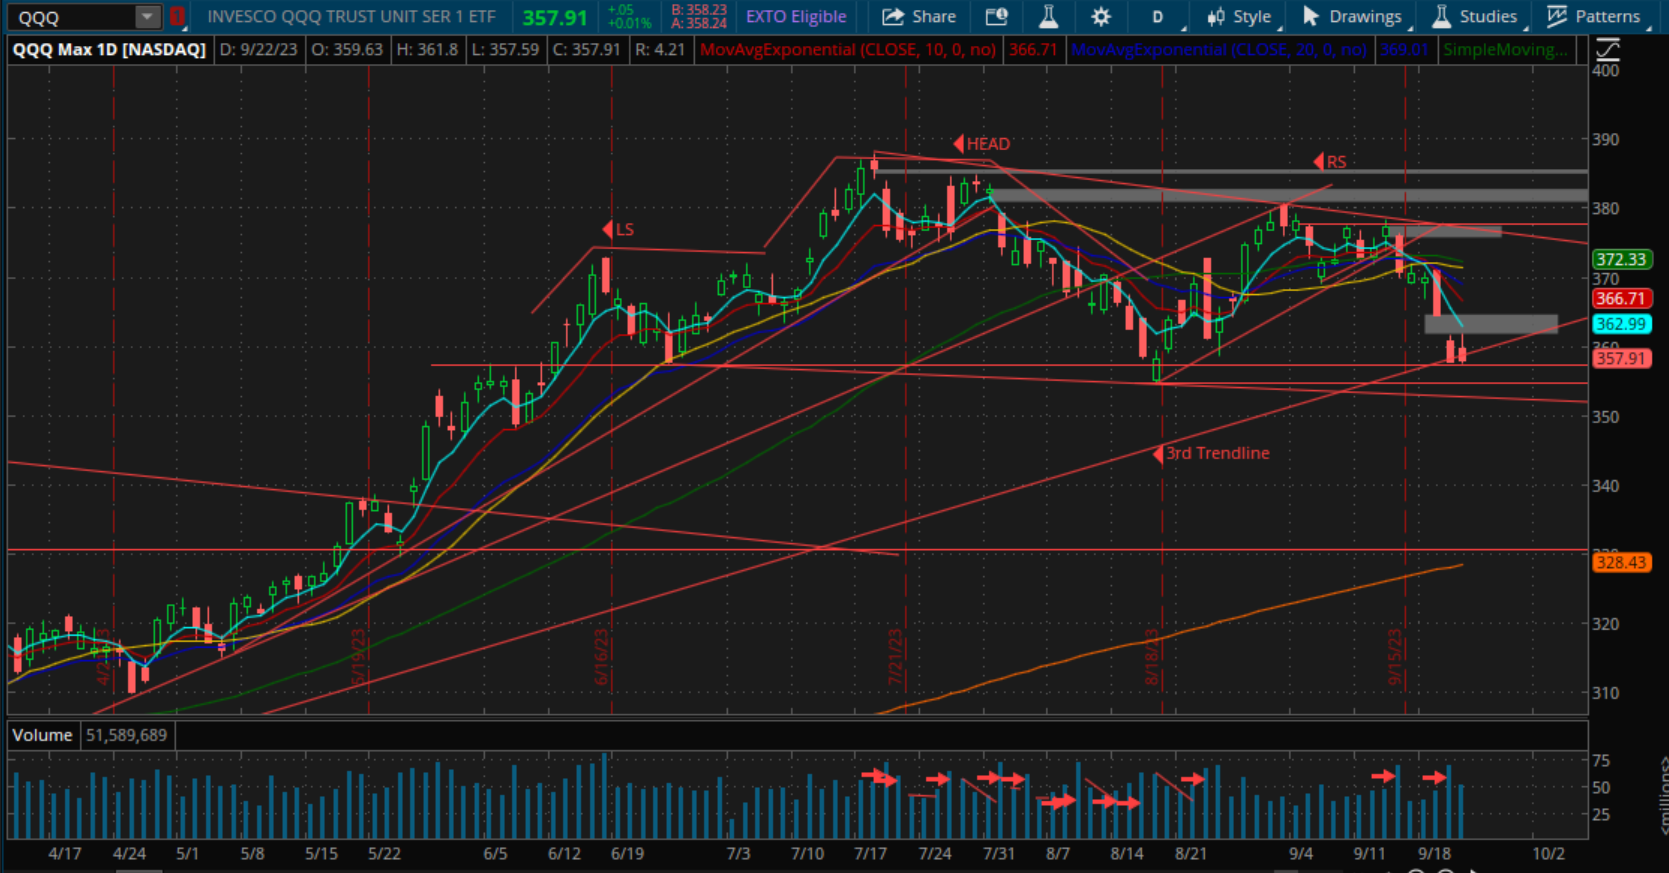
Task: Click the H: 361.8 high value
Action: click(x=427, y=49)
